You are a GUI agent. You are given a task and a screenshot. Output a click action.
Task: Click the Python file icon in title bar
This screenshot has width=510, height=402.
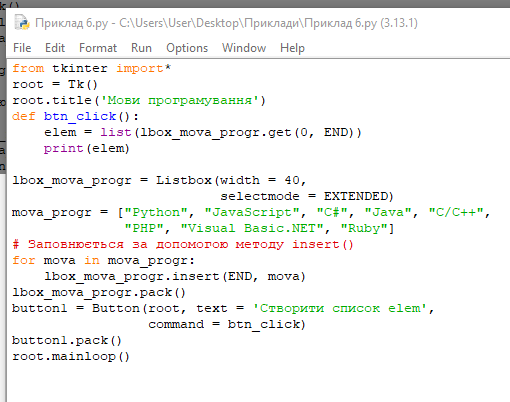22,23
